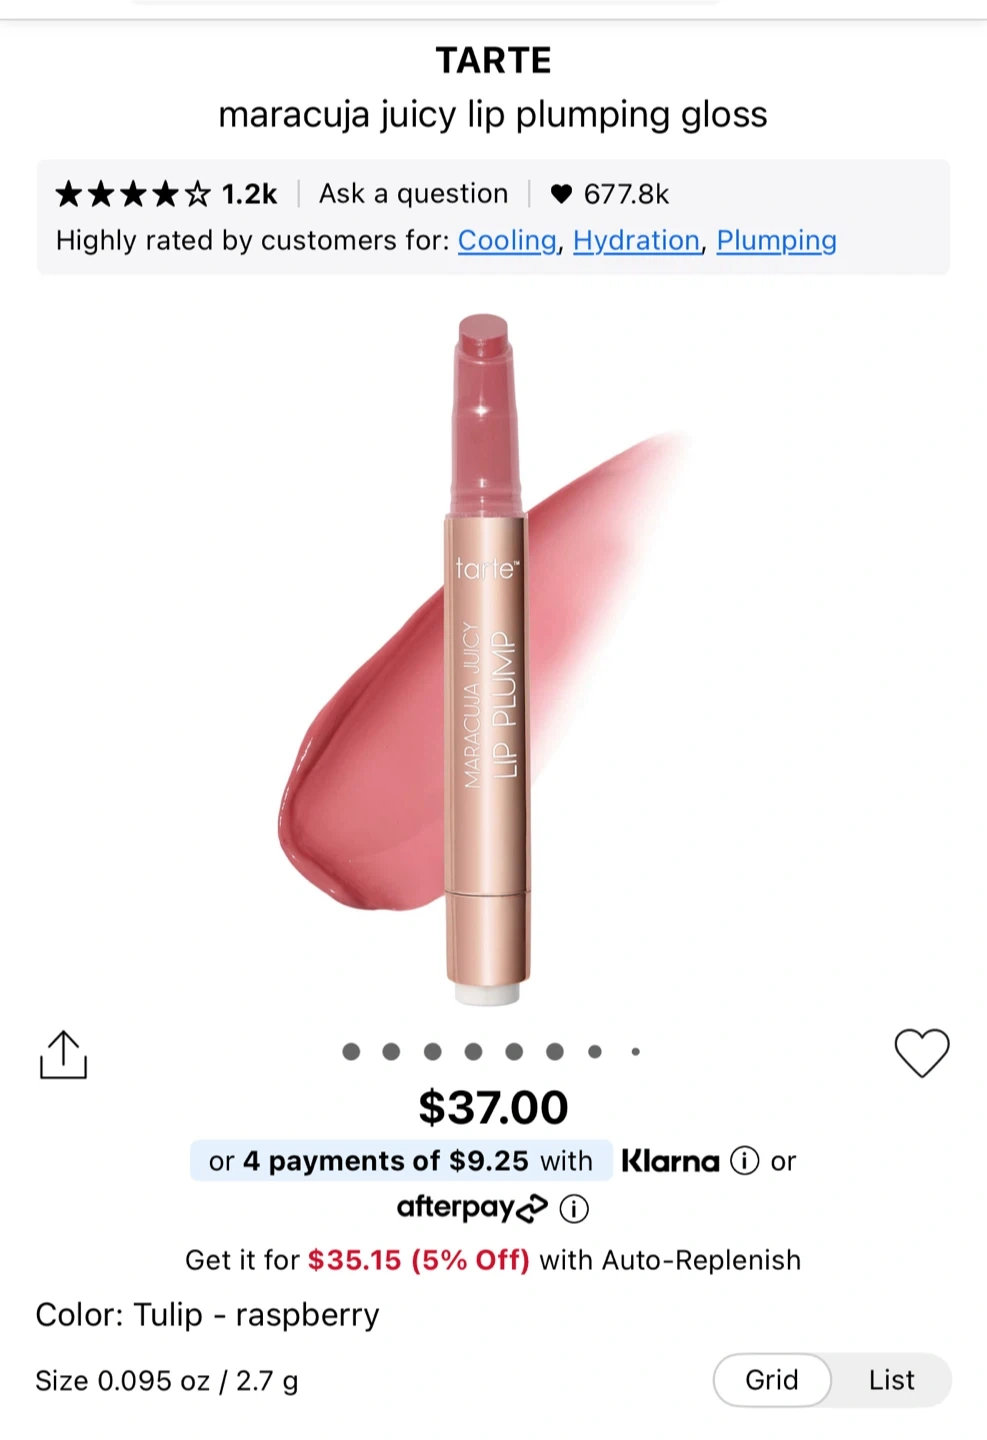The height and width of the screenshot is (1440, 987).
Task: Open the 1.2k reviews count
Action: [249, 194]
